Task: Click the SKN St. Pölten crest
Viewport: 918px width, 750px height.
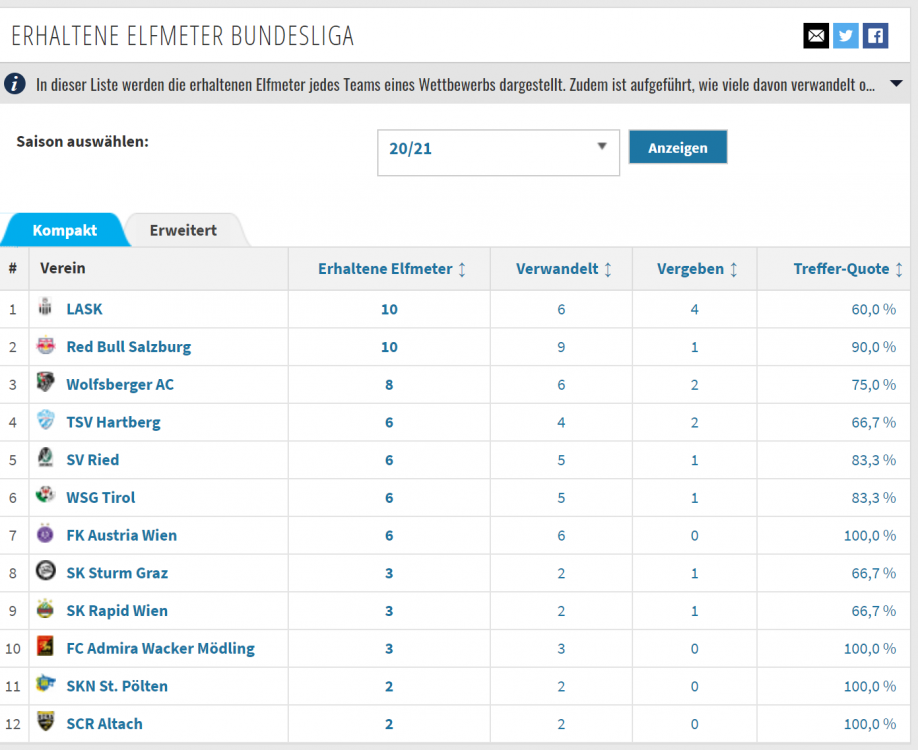Action: tap(45, 684)
